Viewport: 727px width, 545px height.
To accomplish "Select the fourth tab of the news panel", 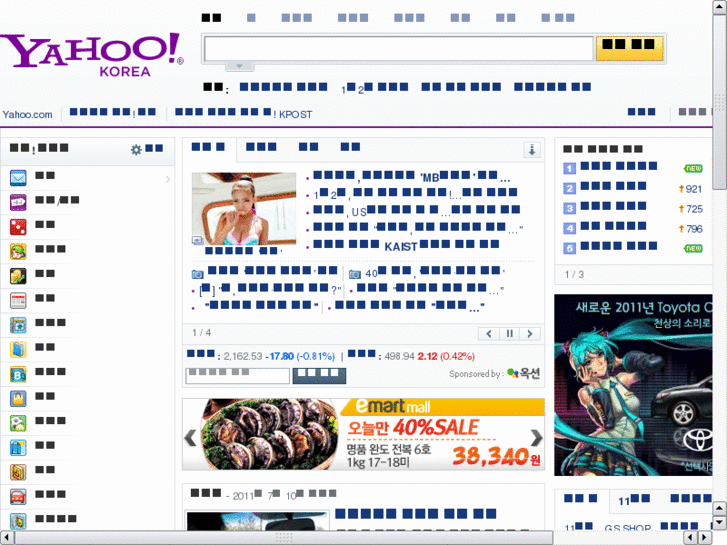I will 350,147.
